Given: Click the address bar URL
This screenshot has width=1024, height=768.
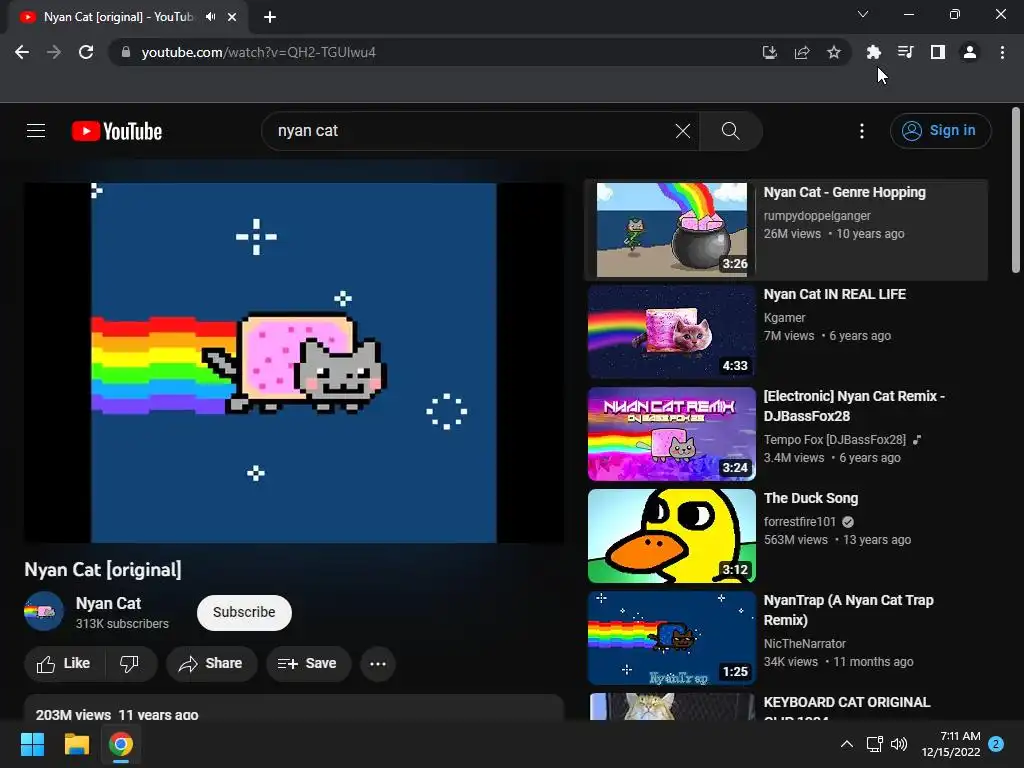Looking at the screenshot, I should (x=259, y=52).
